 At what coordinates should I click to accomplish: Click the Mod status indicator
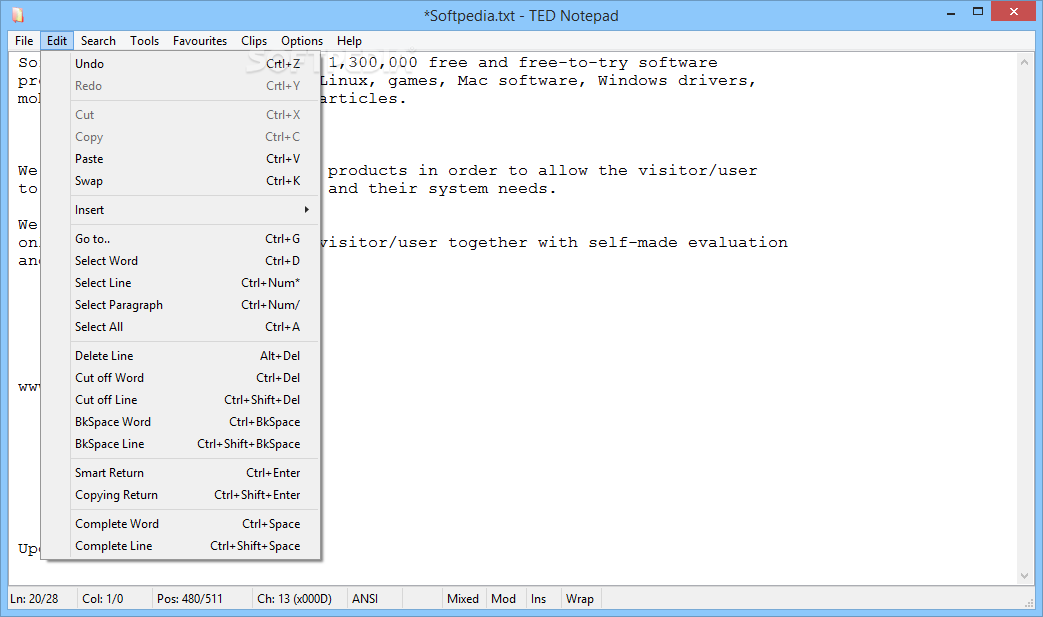tap(504, 598)
